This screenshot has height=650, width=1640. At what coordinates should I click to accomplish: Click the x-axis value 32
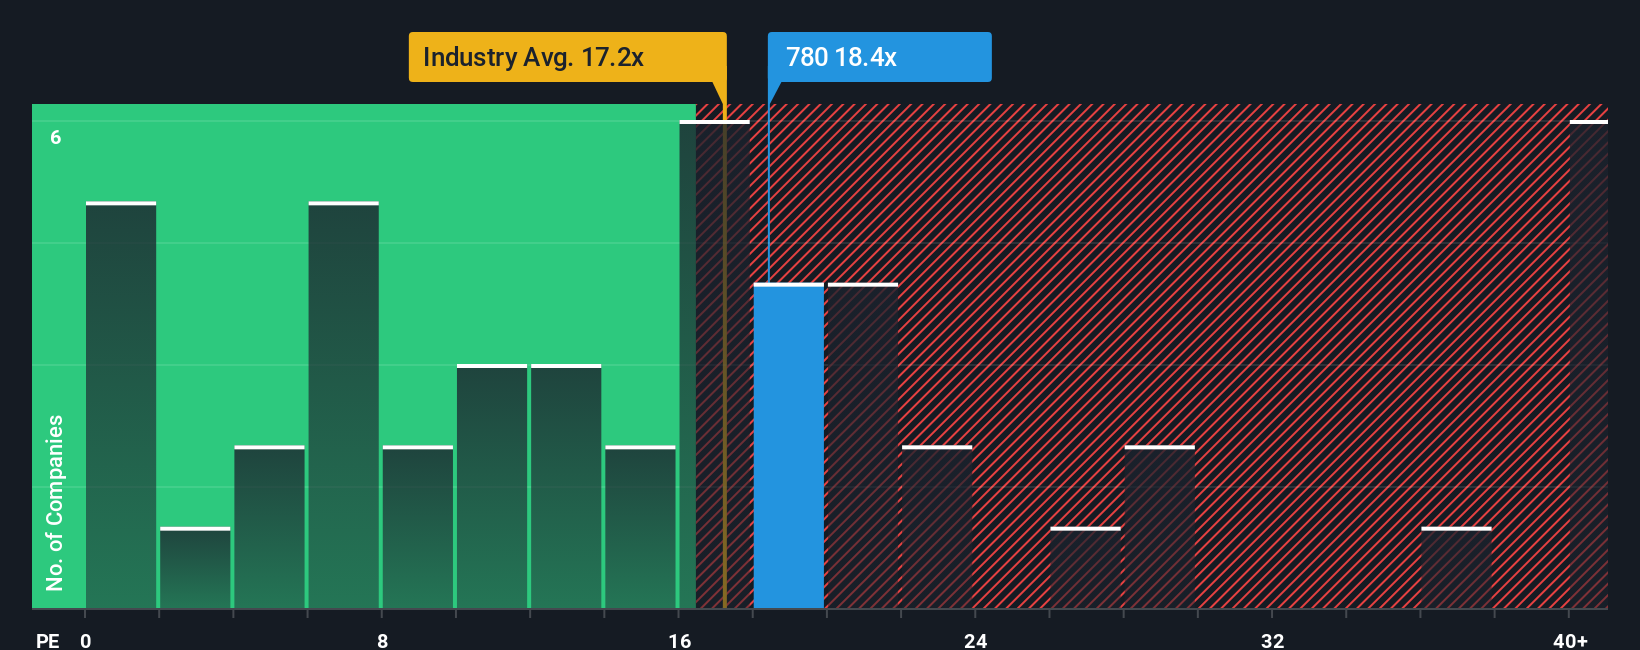point(1272,640)
